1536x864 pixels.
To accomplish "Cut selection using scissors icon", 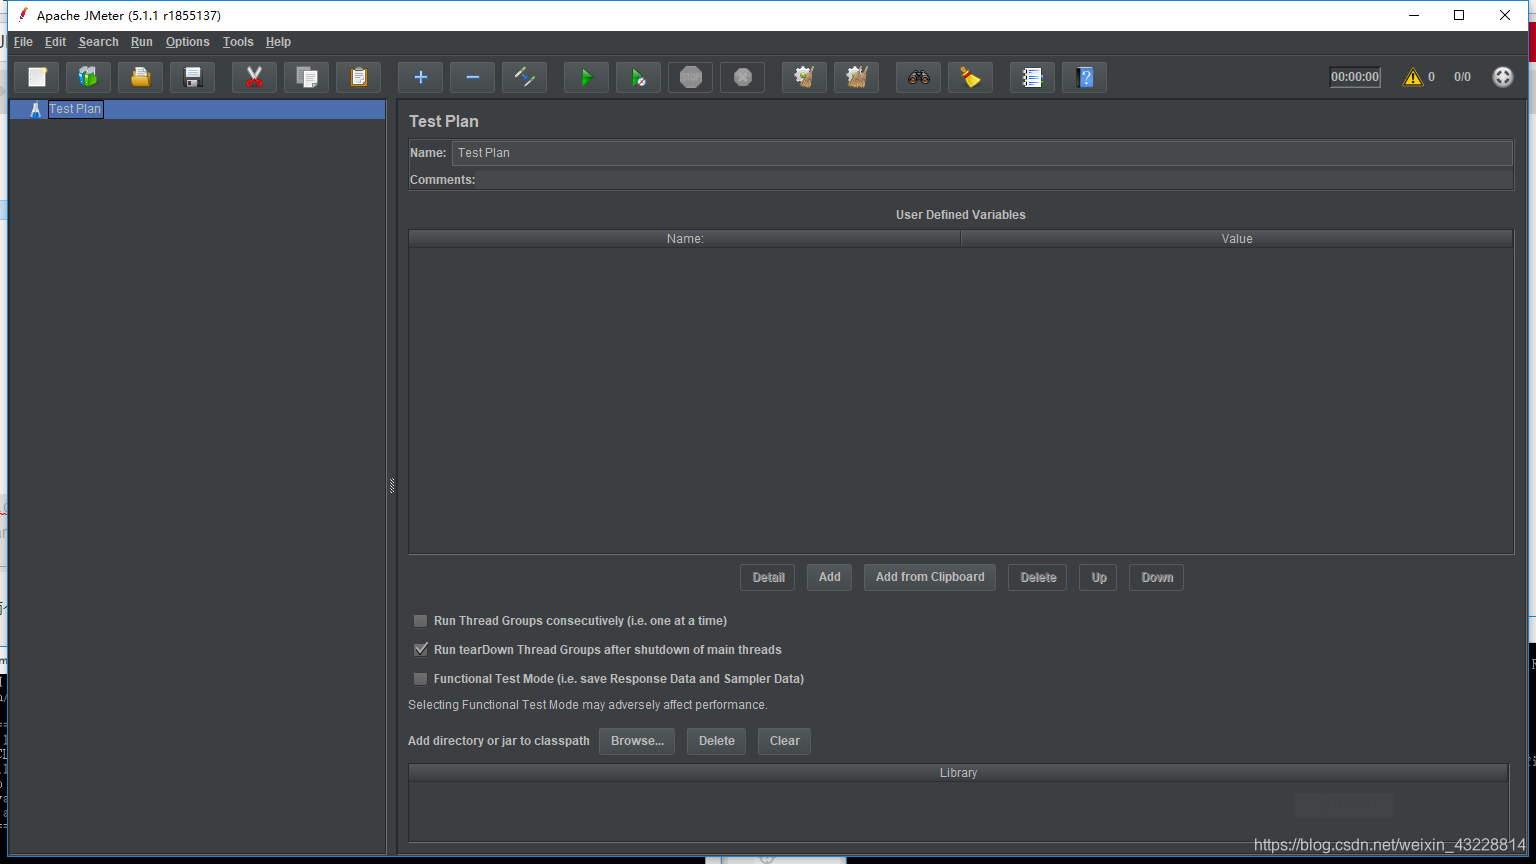I will coord(255,77).
